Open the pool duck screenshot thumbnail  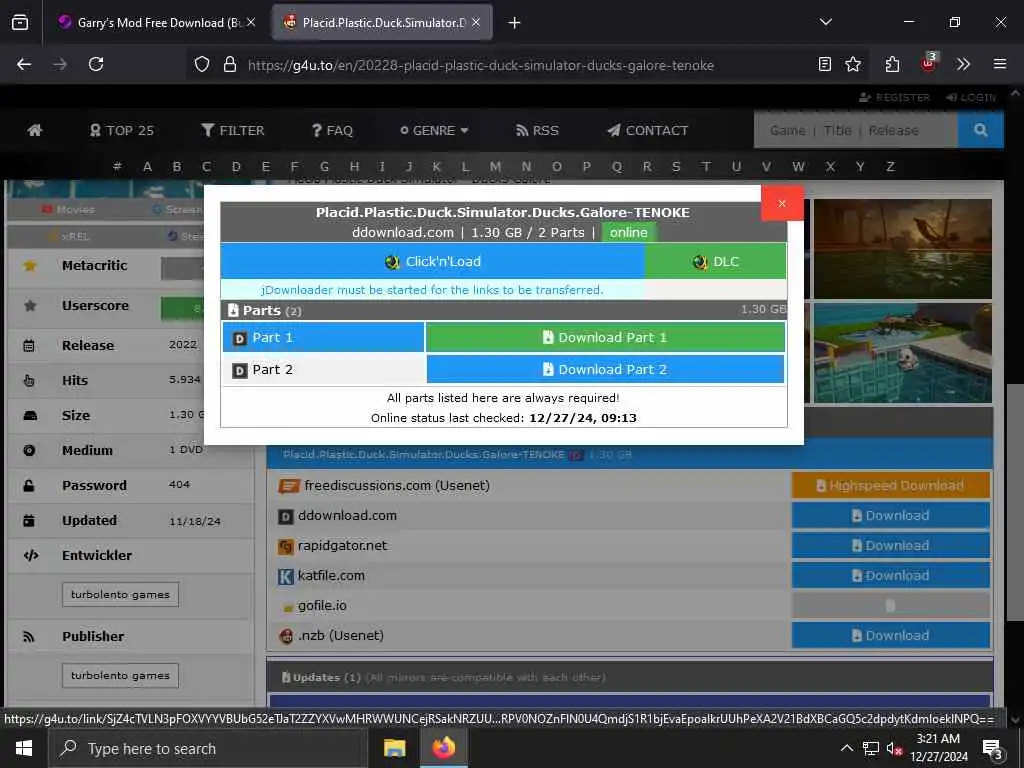point(903,353)
